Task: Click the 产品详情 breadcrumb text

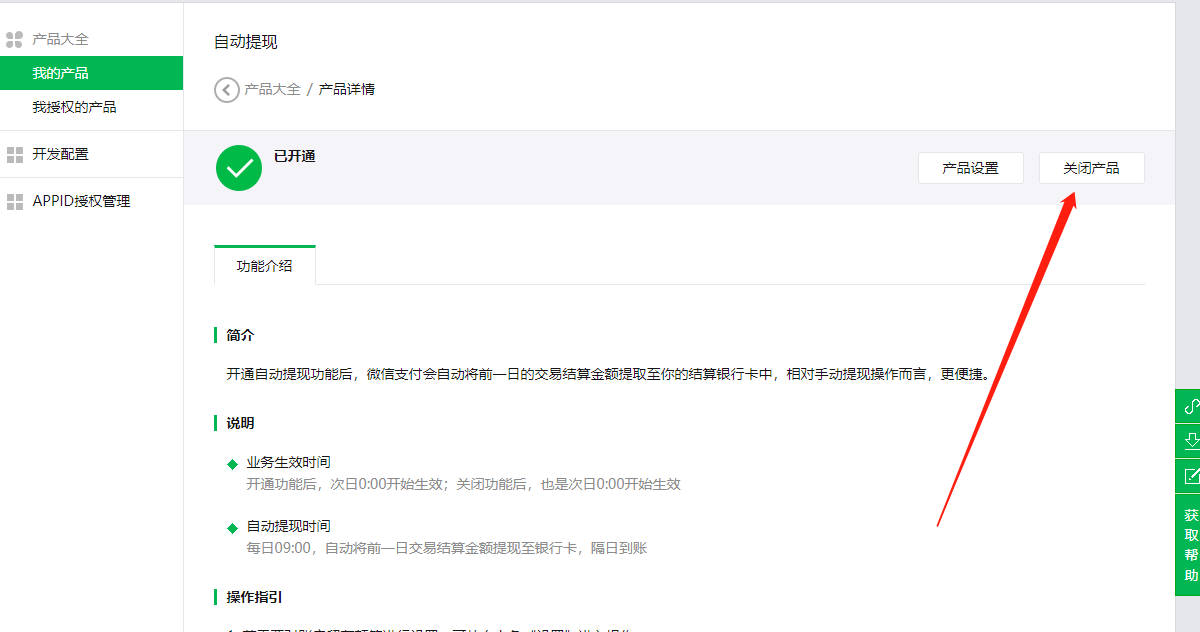Action: point(347,89)
